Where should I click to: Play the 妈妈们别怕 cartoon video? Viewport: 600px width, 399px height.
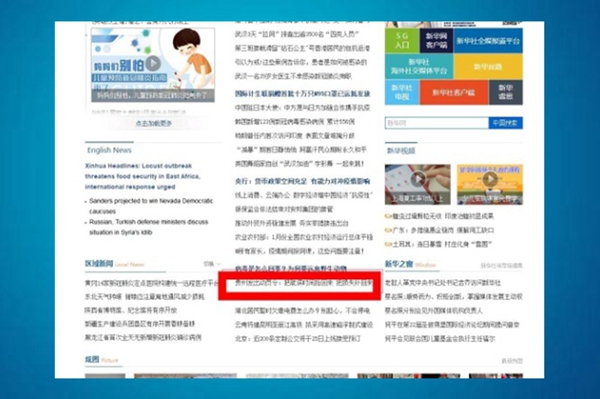coord(153,64)
